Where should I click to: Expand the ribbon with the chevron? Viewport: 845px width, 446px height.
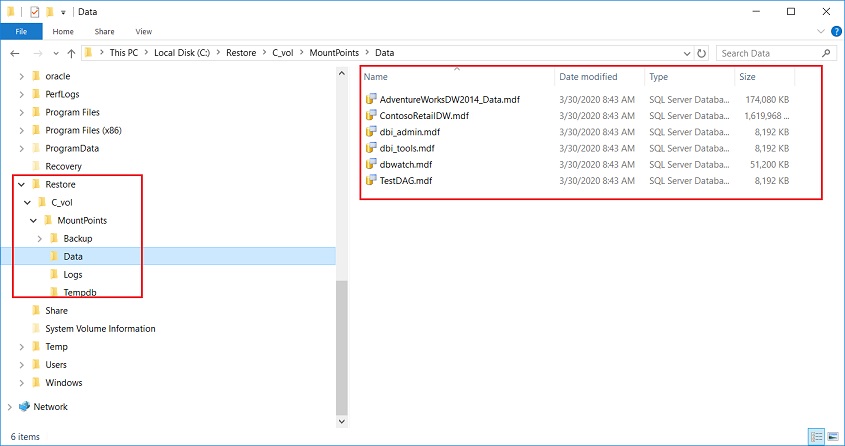coord(821,32)
